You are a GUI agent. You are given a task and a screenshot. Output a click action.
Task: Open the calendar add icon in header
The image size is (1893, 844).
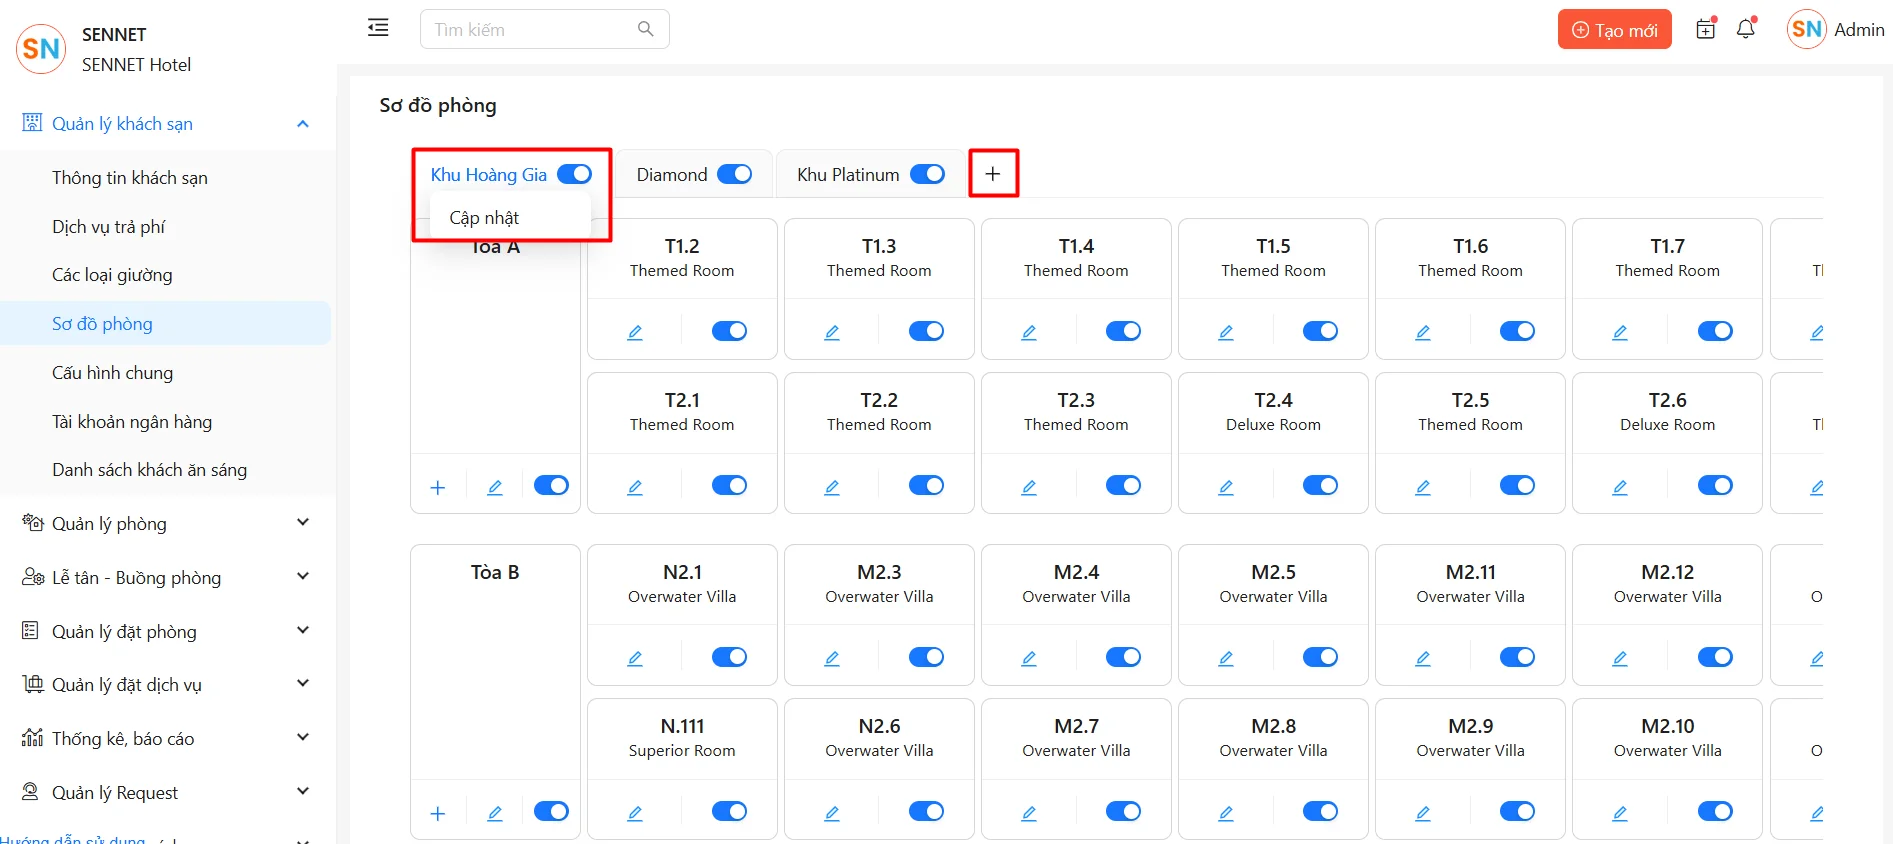pos(1706,29)
